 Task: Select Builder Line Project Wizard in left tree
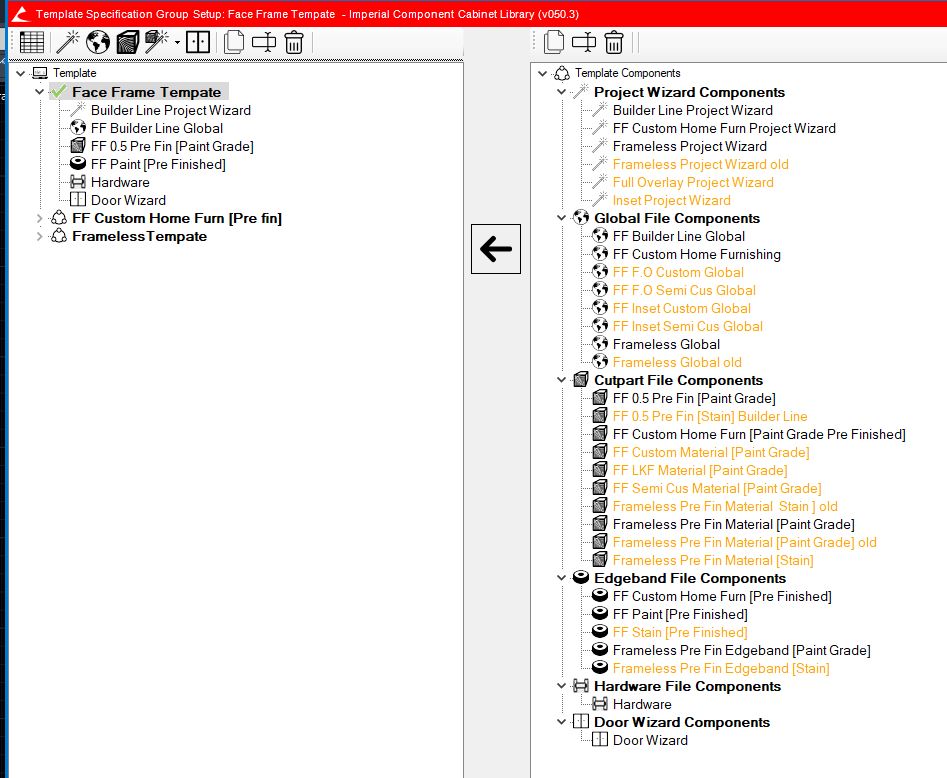click(171, 110)
